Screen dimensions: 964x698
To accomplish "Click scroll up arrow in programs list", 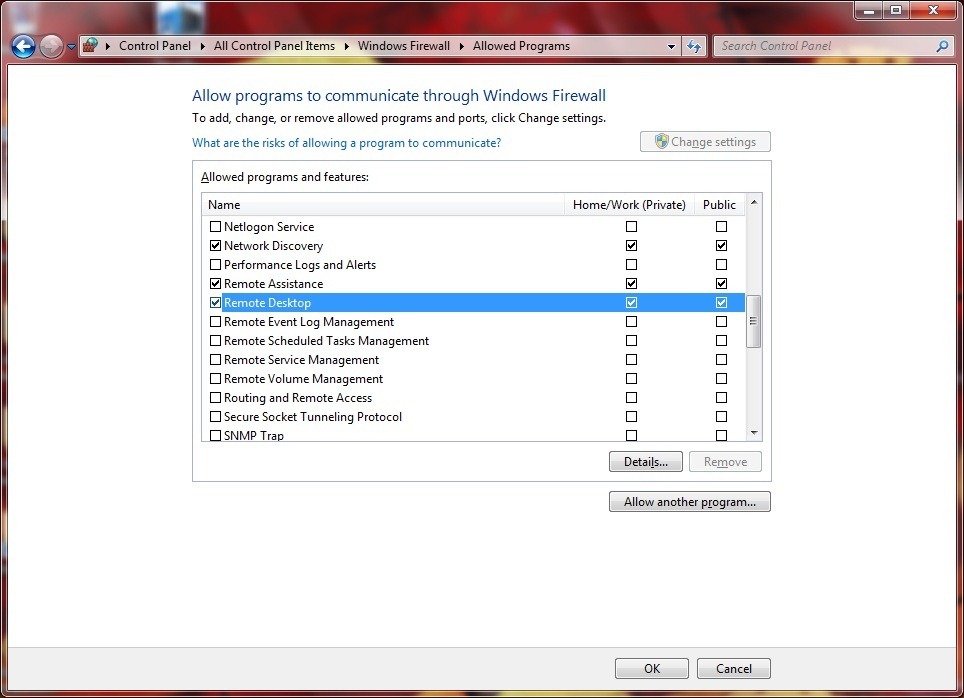I will [754, 204].
